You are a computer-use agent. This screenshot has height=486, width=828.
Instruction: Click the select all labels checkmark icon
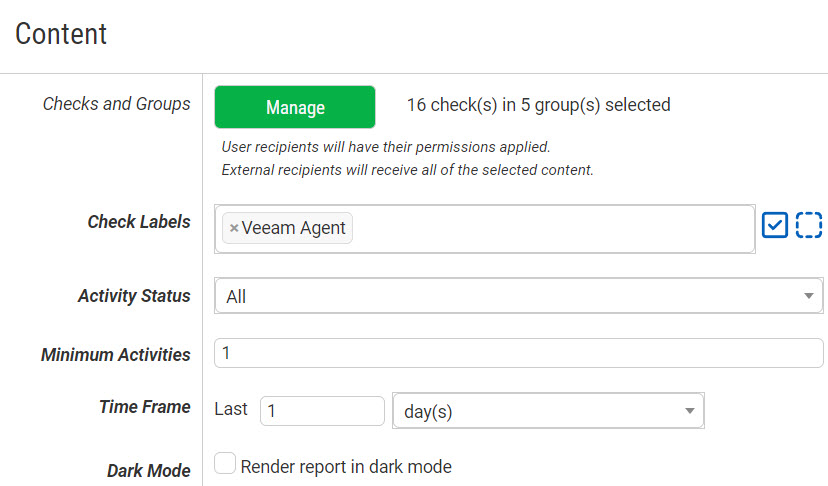pyautogui.click(x=775, y=225)
